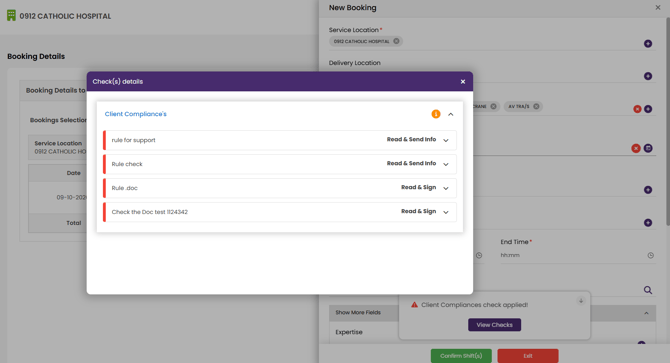
Task: Click the green hospital building icon
Action: [x=11, y=16]
